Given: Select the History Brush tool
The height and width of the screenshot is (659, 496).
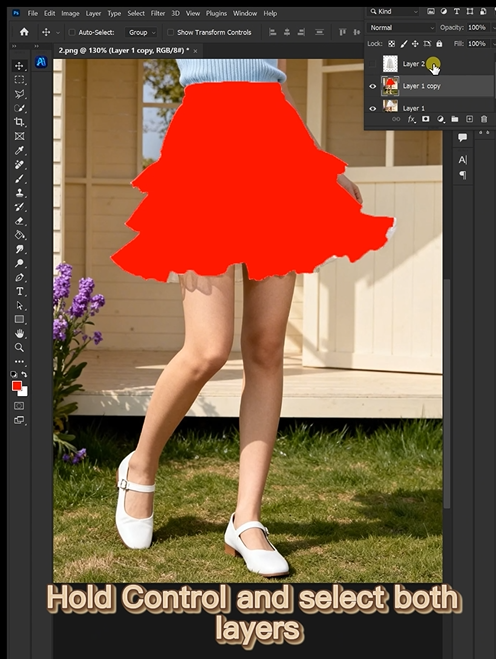Looking at the screenshot, I should [x=19, y=207].
